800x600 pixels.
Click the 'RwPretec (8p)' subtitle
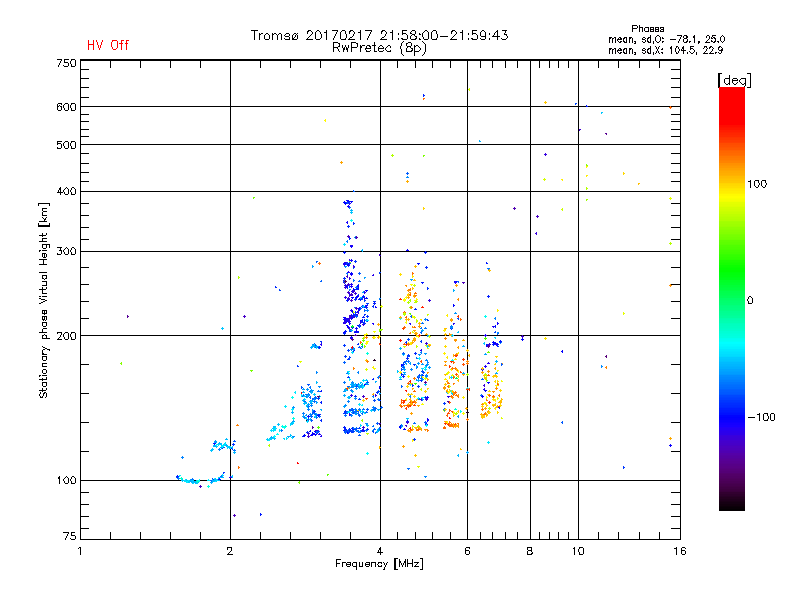(379, 48)
